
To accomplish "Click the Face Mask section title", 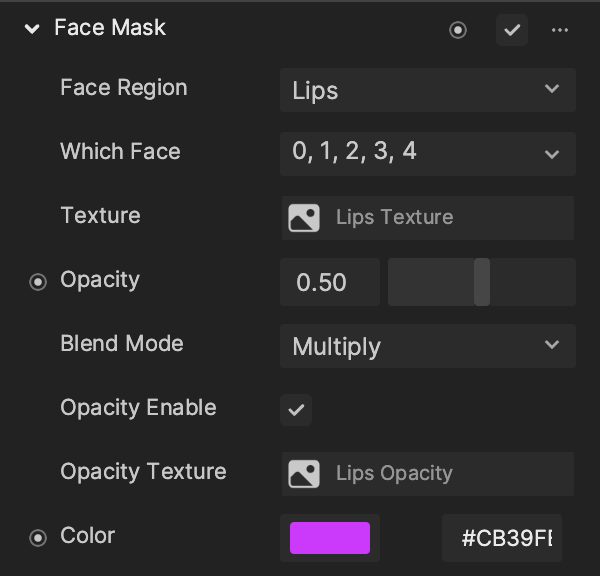I will click(110, 28).
